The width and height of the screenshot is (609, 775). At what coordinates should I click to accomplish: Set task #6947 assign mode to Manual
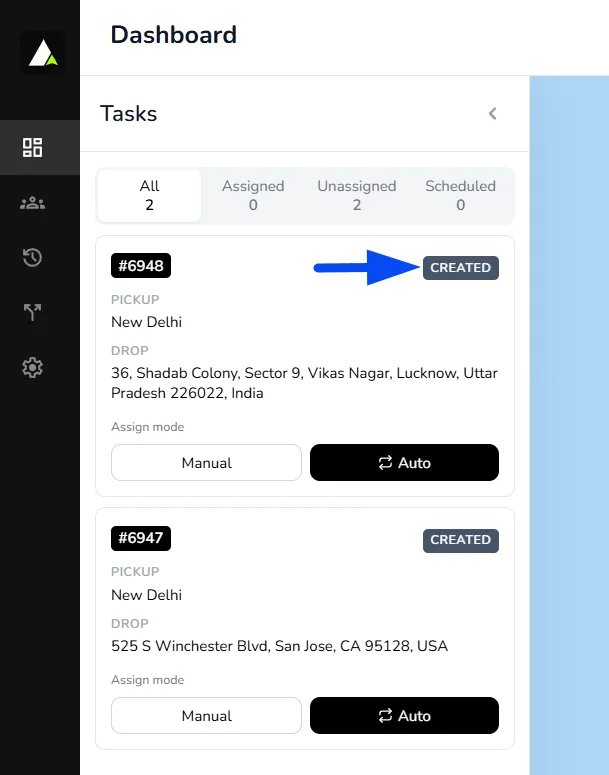pos(206,716)
